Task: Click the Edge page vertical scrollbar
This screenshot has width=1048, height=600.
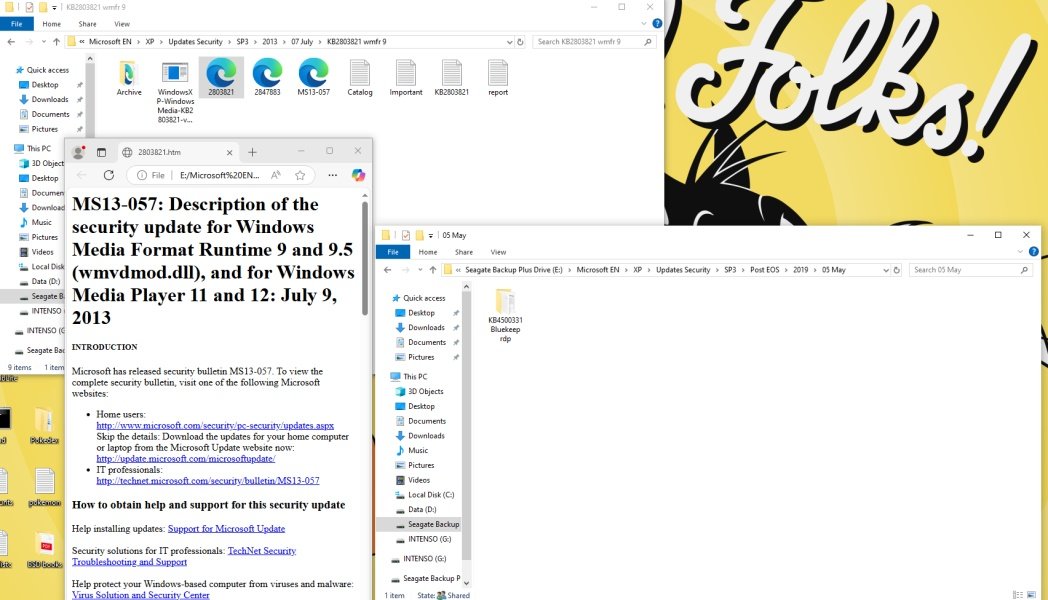Action: 365,260
